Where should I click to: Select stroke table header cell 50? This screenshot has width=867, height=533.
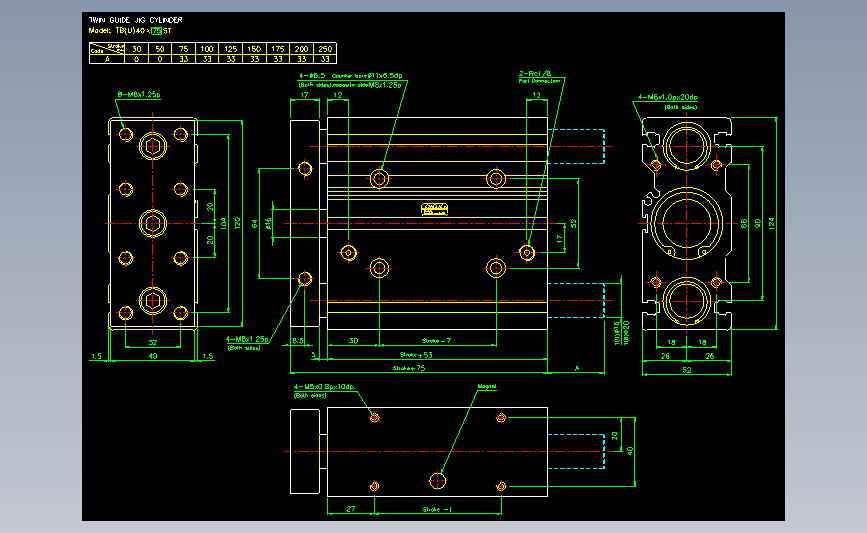pos(160,49)
